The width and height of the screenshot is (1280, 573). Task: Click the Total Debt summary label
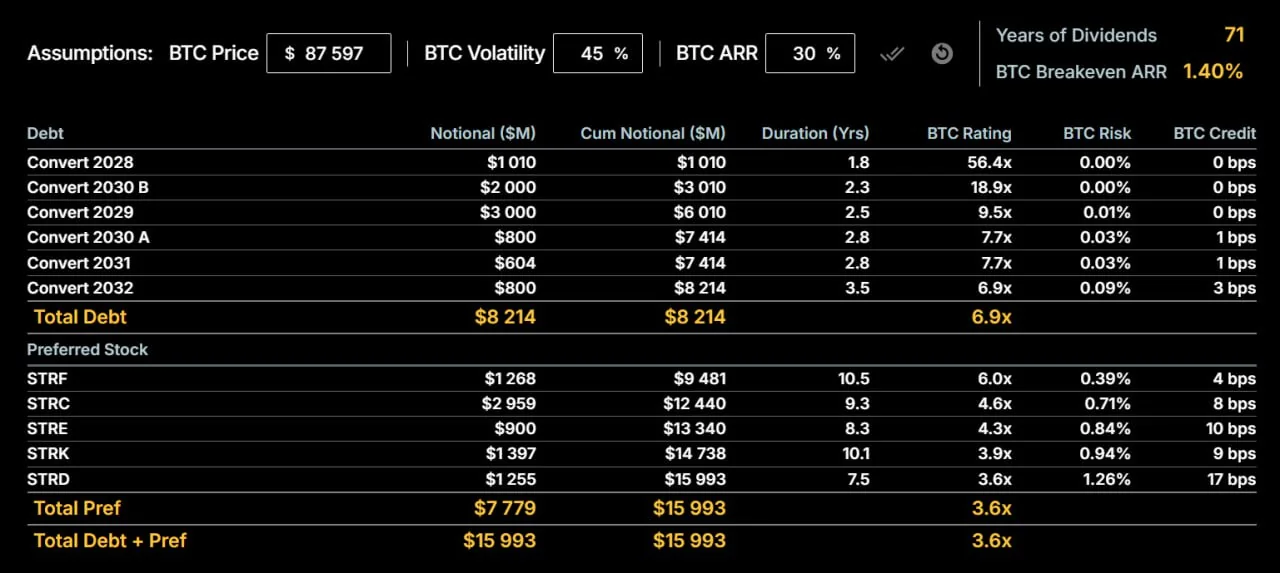tap(80, 317)
